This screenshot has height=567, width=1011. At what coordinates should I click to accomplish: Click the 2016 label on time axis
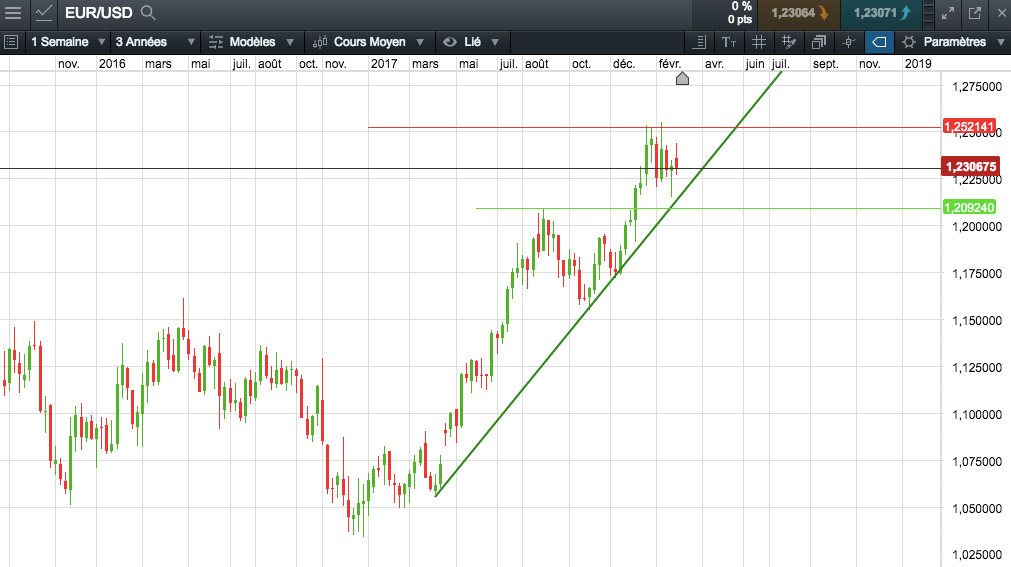[112, 64]
